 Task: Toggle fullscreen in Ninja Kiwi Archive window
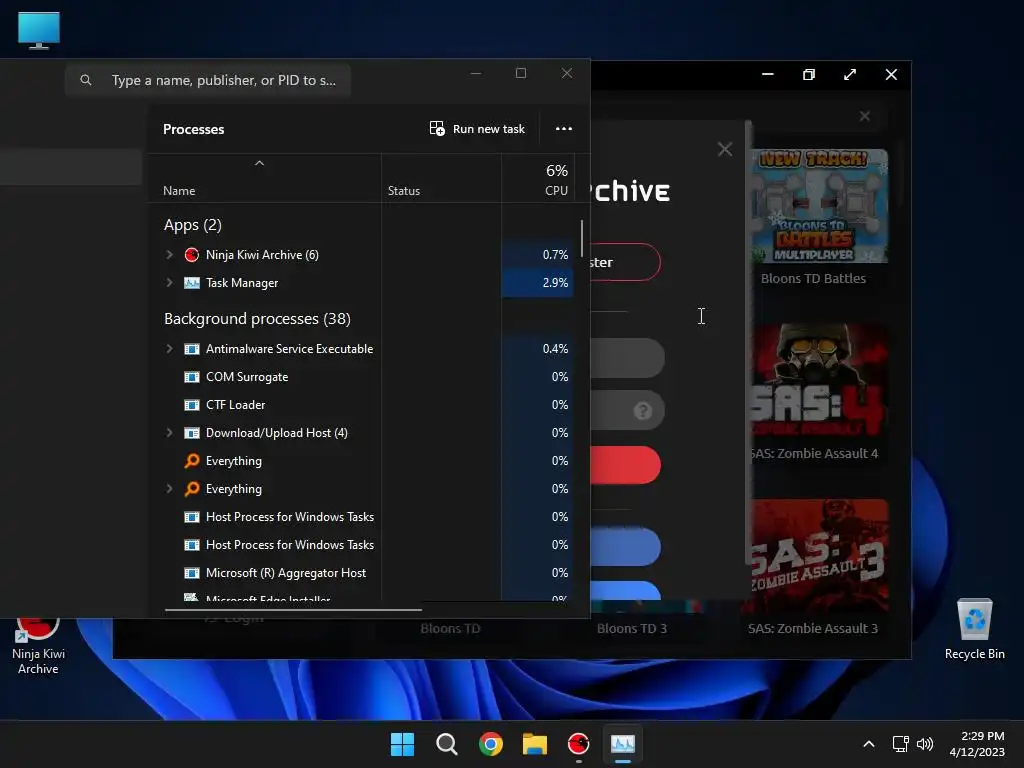coord(850,74)
